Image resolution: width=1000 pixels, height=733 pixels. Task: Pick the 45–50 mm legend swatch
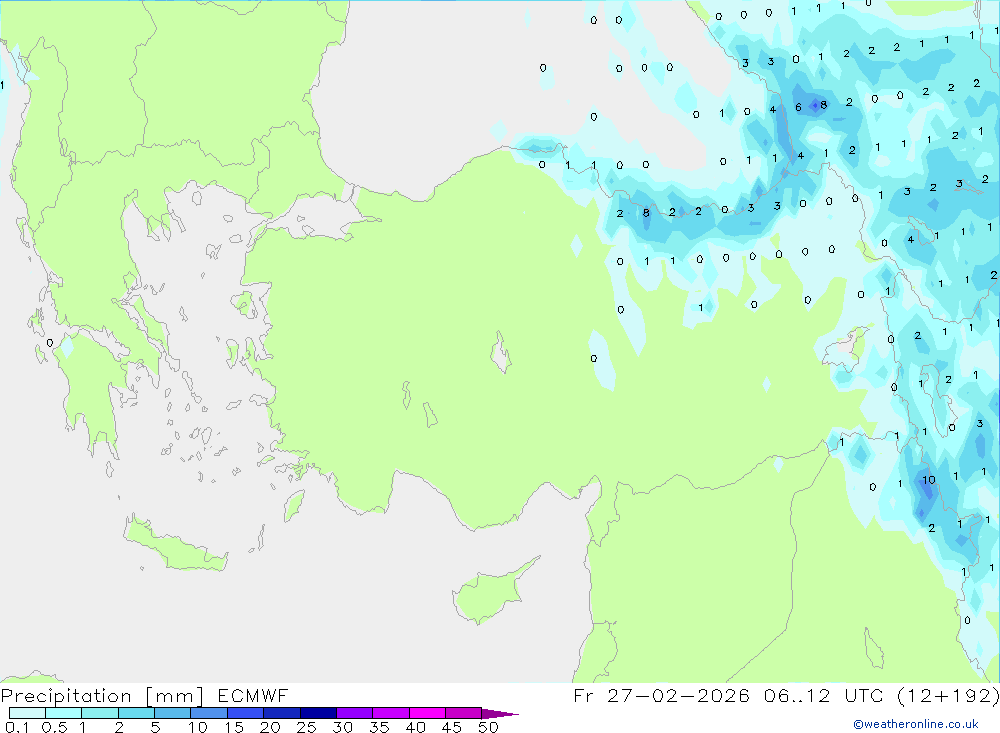pyautogui.click(x=464, y=713)
